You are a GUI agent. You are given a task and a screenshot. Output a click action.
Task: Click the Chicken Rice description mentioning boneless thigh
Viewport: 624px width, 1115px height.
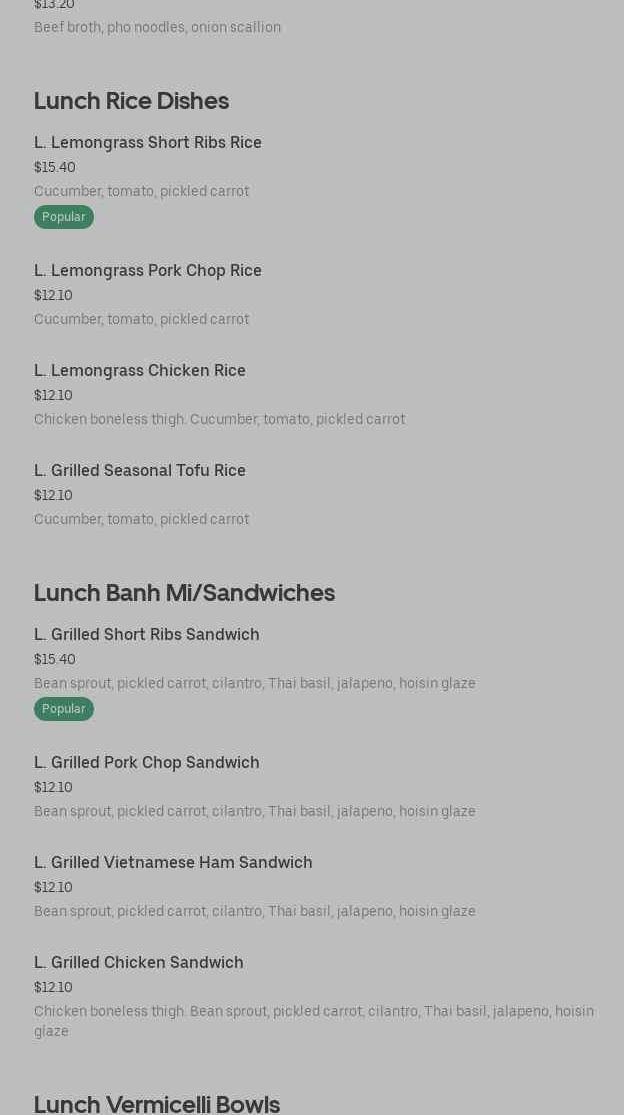click(x=219, y=419)
